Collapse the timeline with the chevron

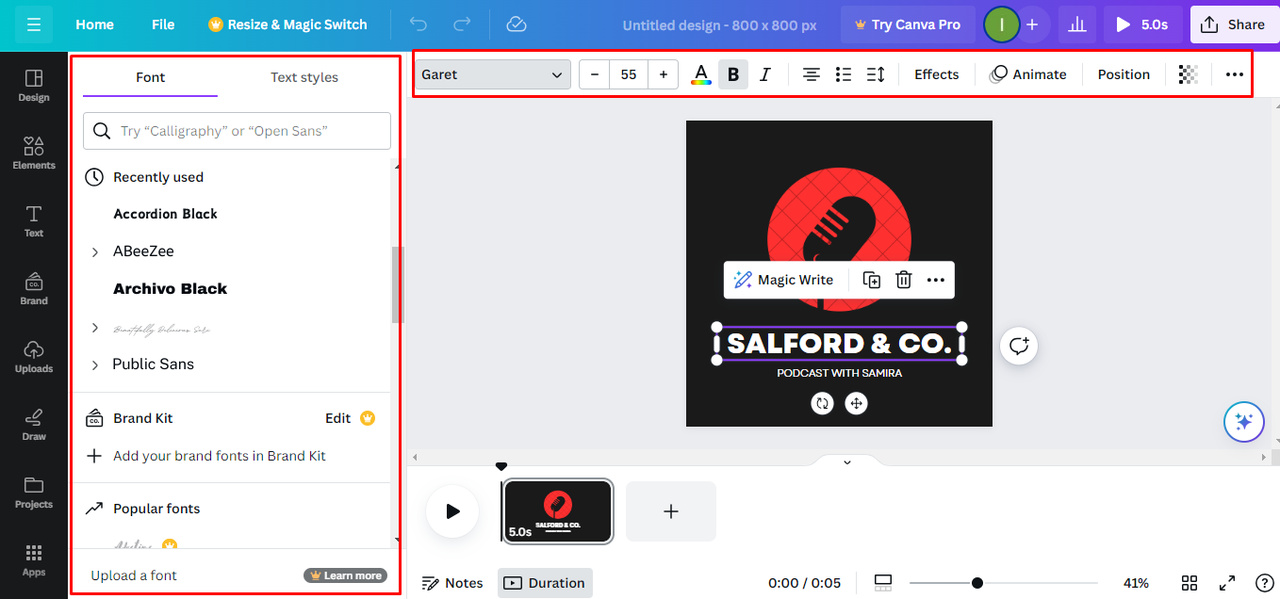click(x=847, y=462)
